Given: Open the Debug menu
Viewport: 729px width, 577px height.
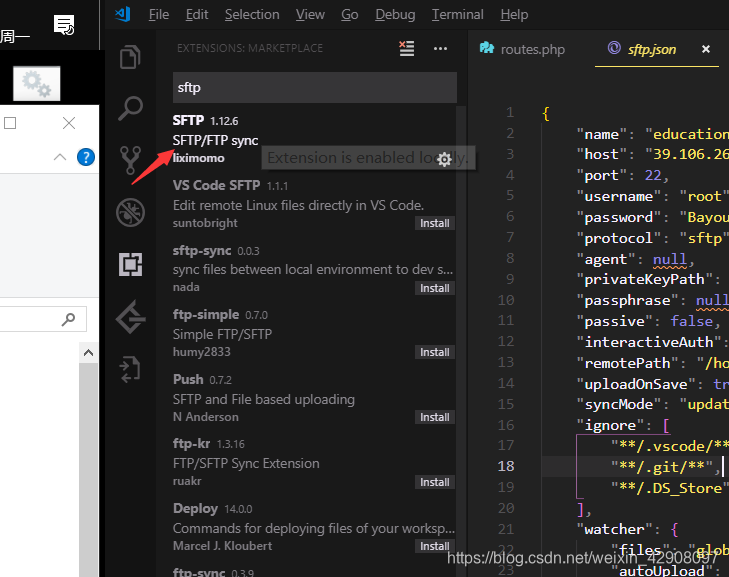Looking at the screenshot, I should pos(395,15).
